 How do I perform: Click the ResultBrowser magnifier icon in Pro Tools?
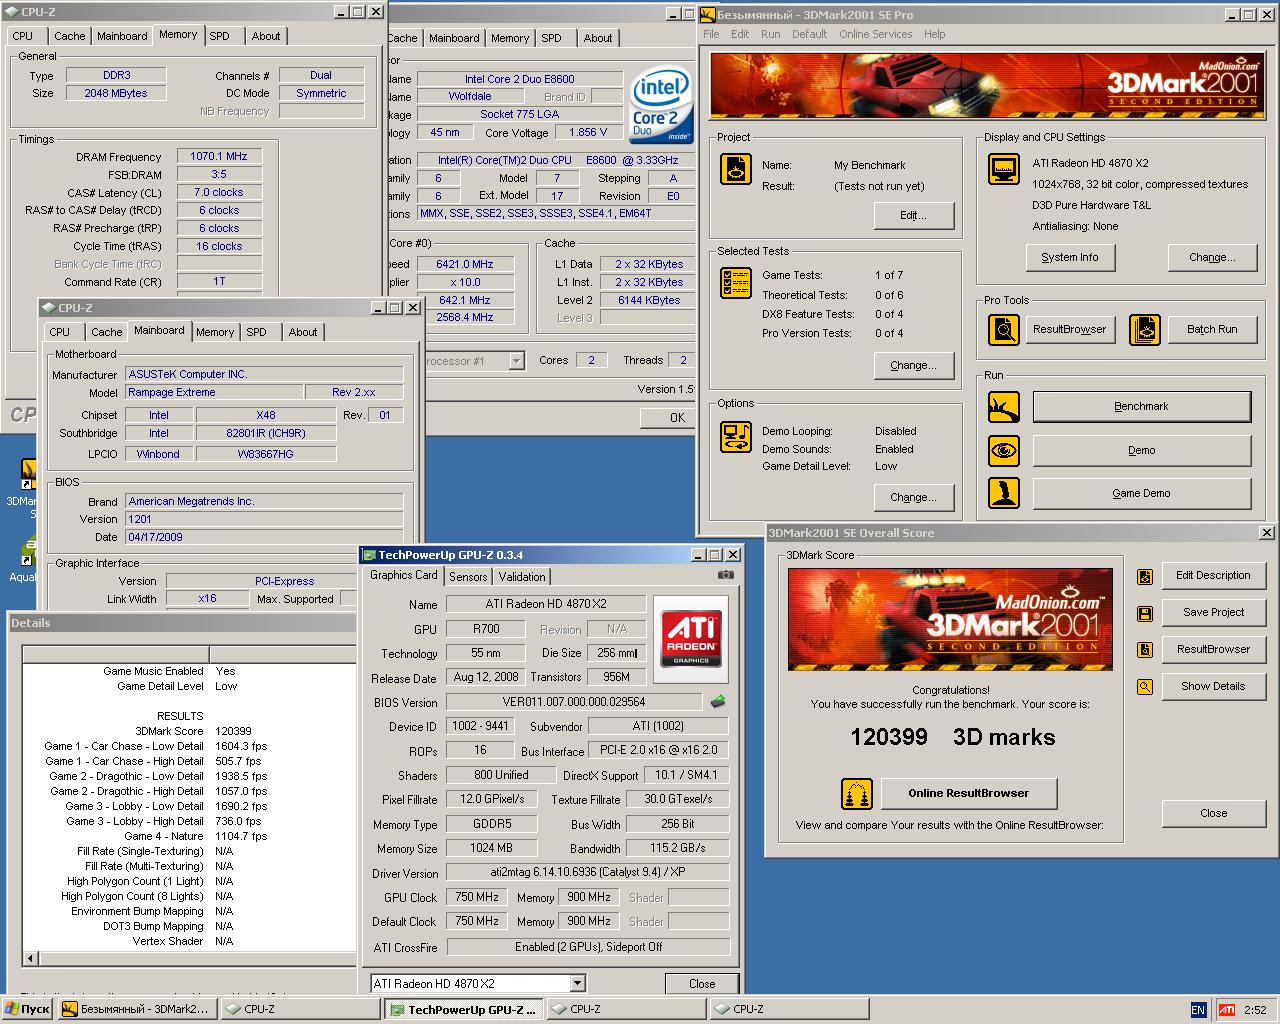coord(1003,329)
